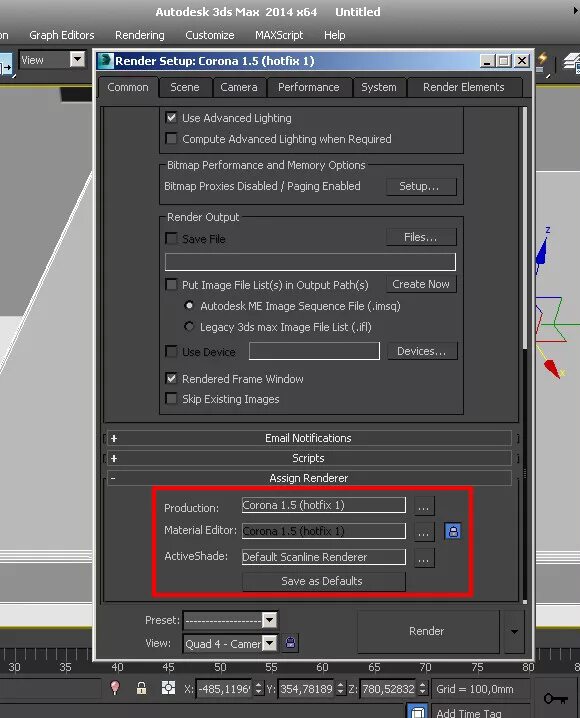Viewport: 580px width, 718px height.
Task: Choose Production renderer with ... button
Action: pos(424,506)
